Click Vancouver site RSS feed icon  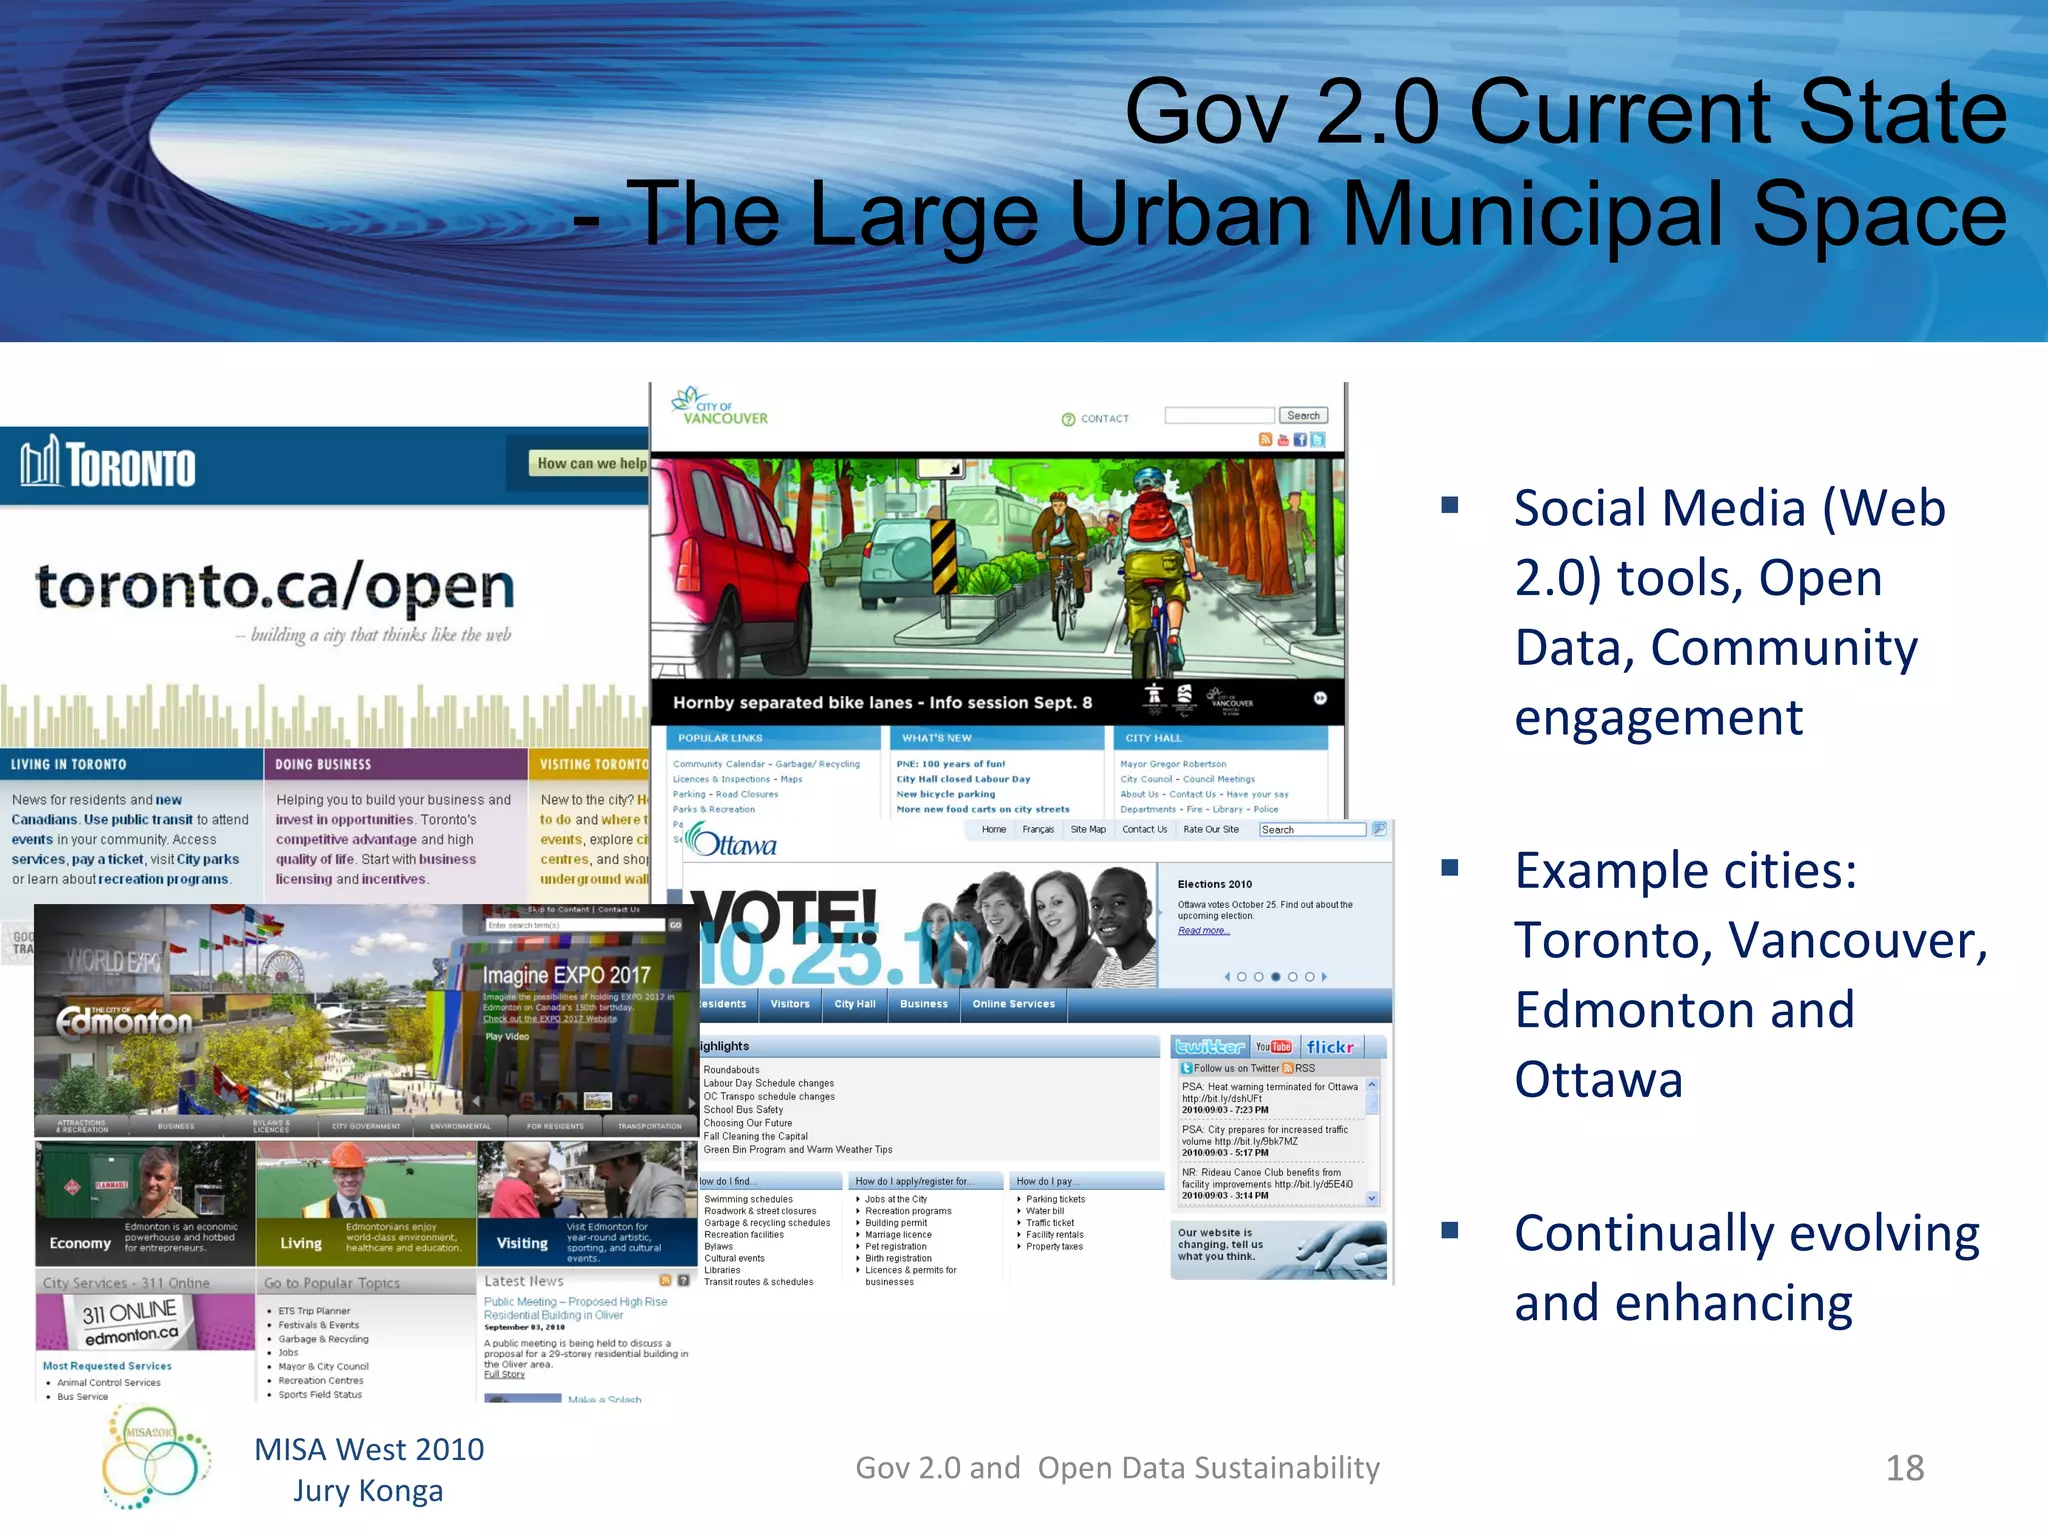click(1265, 440)
